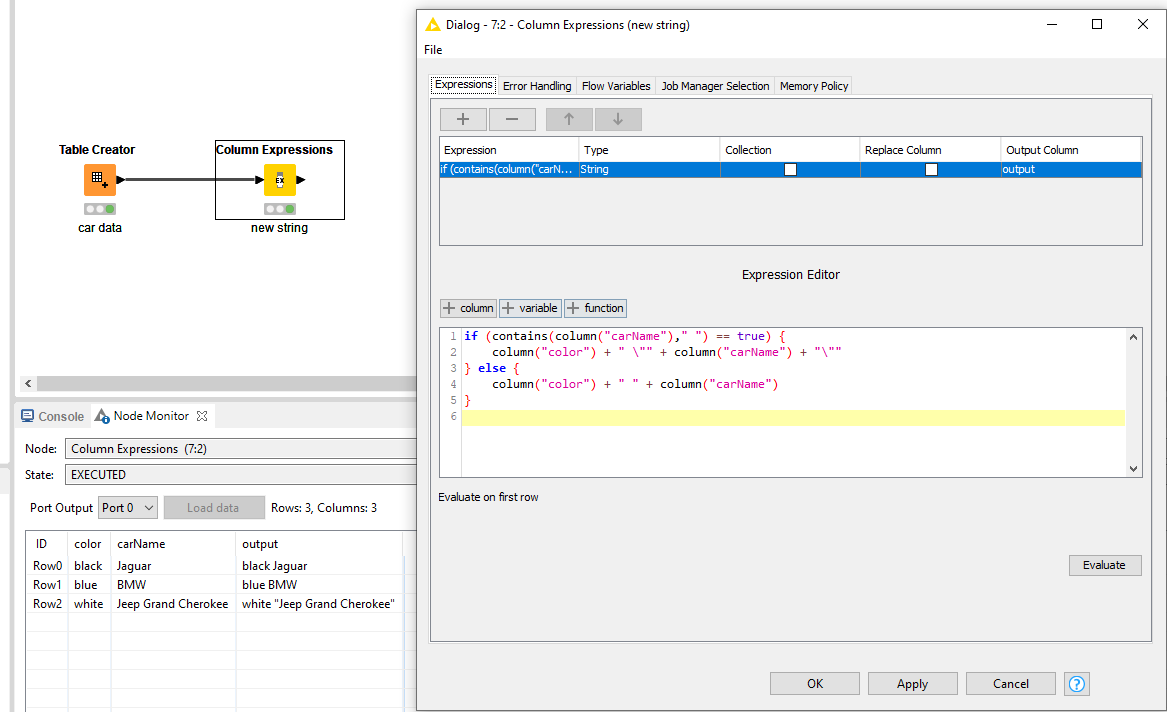The image size is (1167, 712).
Task: Switch to the Expressions tab
Action: (x=464, y=85)
